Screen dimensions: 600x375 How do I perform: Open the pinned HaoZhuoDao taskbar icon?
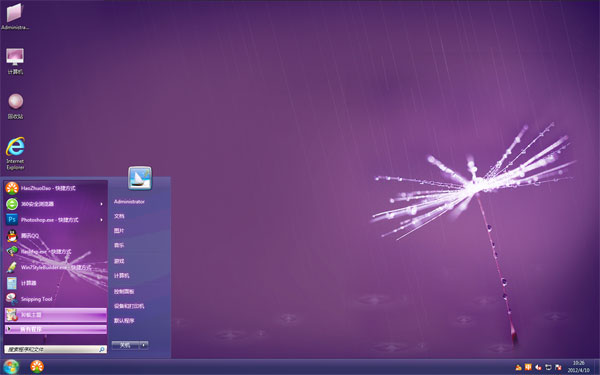(x=37, y=367)
